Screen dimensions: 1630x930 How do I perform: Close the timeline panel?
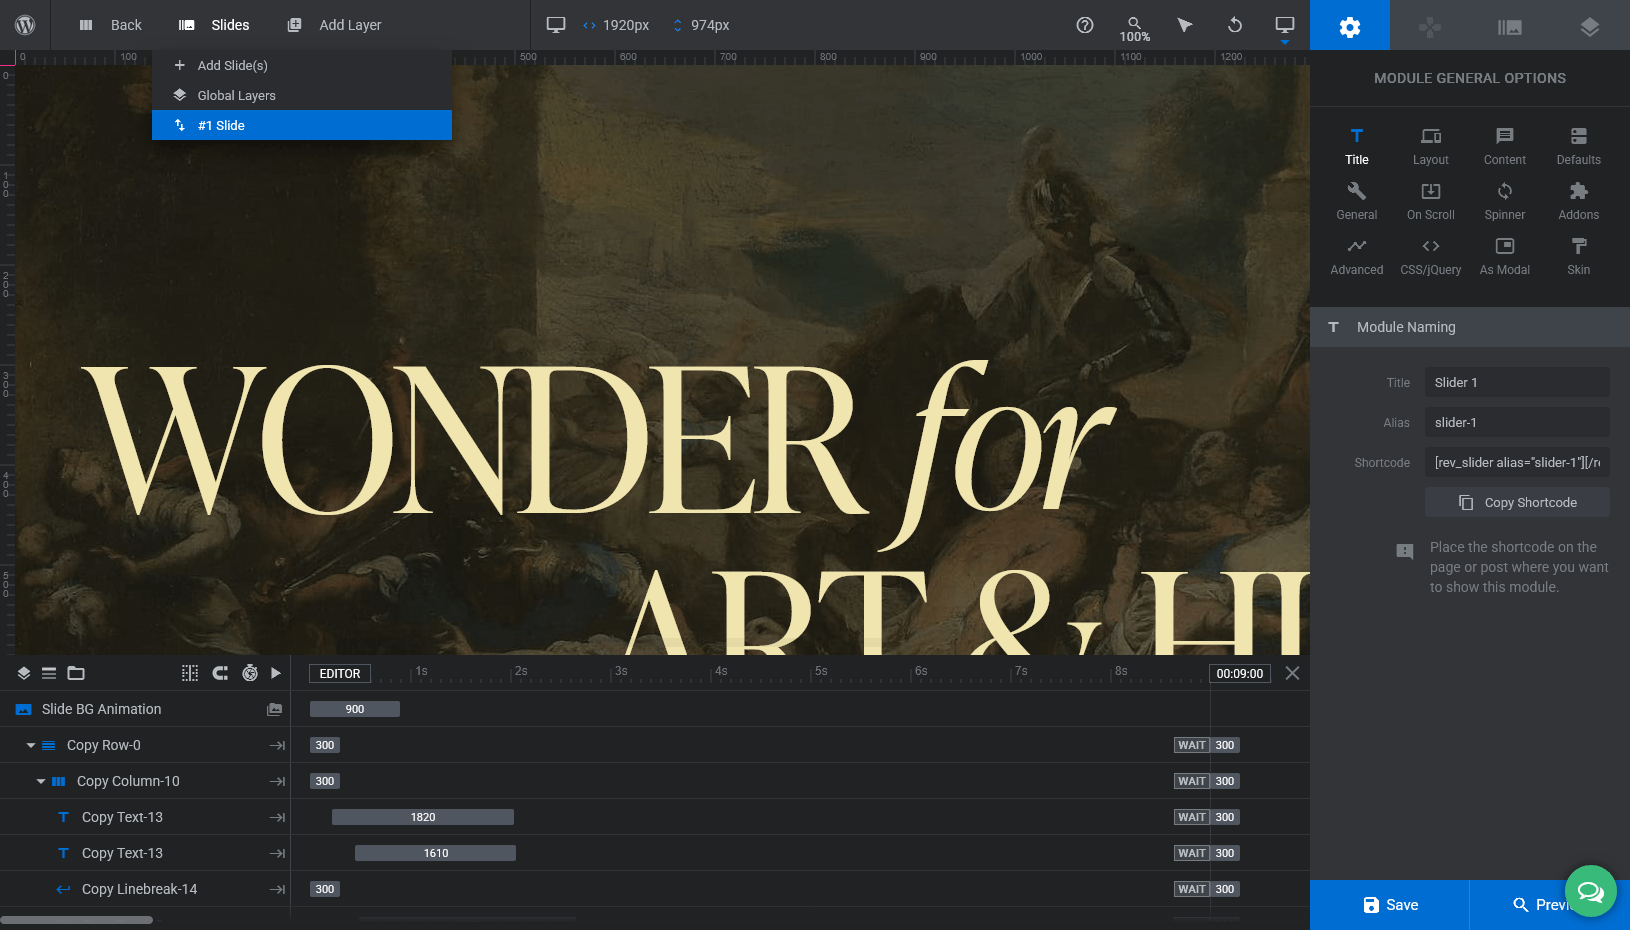point(1292,673)
